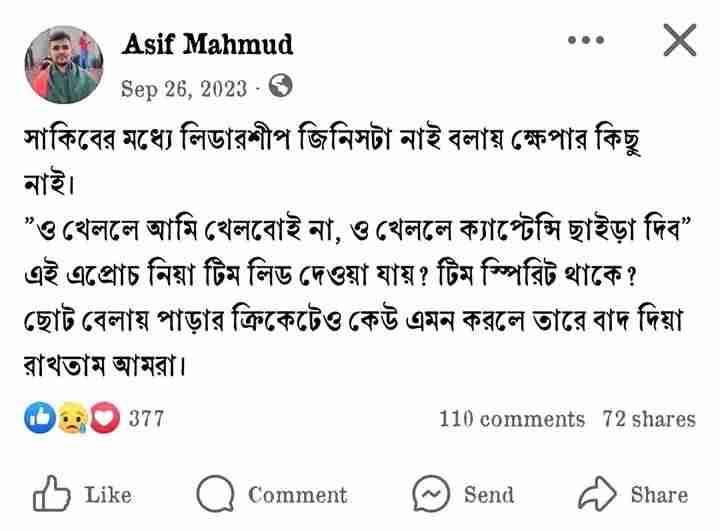Open the 377 reactions count list
The height and width of the screenshot is (531, 720).
pos(146,418)
